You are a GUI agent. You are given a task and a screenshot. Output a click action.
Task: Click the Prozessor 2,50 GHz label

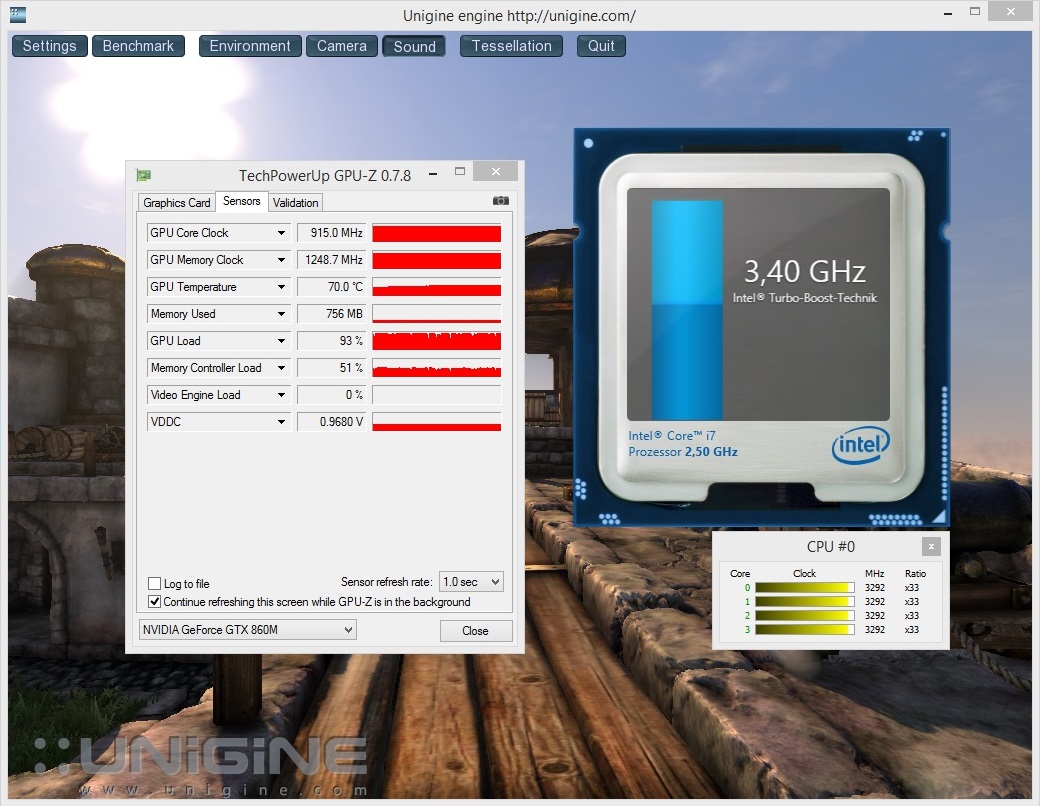point(683,452)
